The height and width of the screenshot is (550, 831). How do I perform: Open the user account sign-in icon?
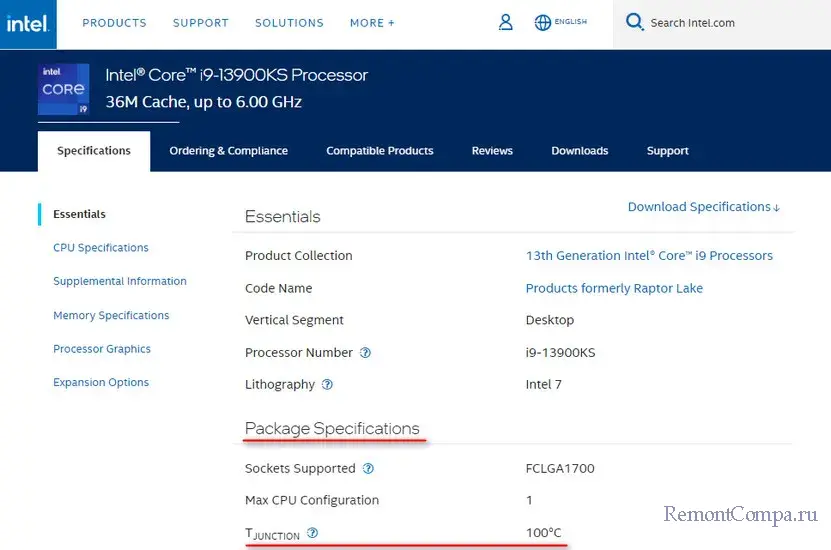point(505,22)
